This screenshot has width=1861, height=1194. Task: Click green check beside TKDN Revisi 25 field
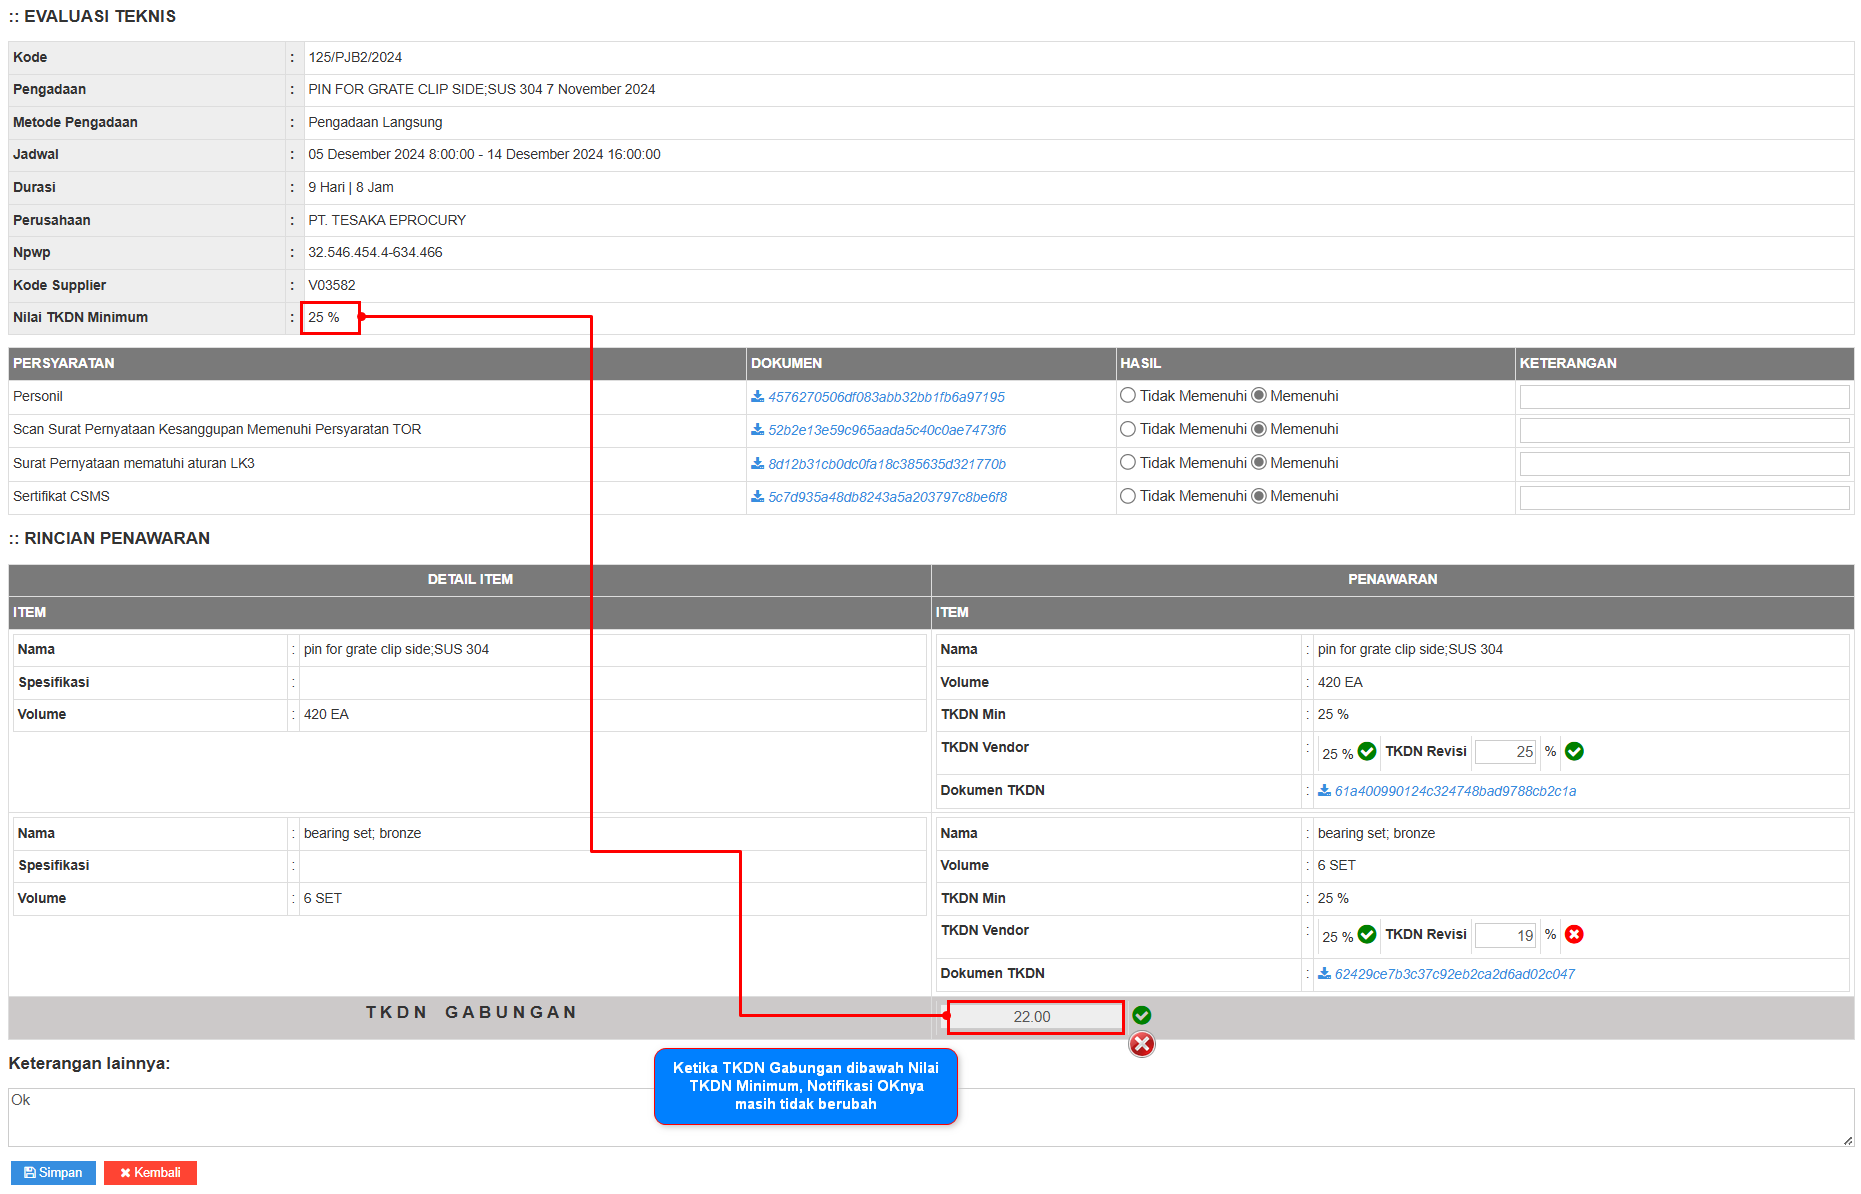tap(1574, 752)
